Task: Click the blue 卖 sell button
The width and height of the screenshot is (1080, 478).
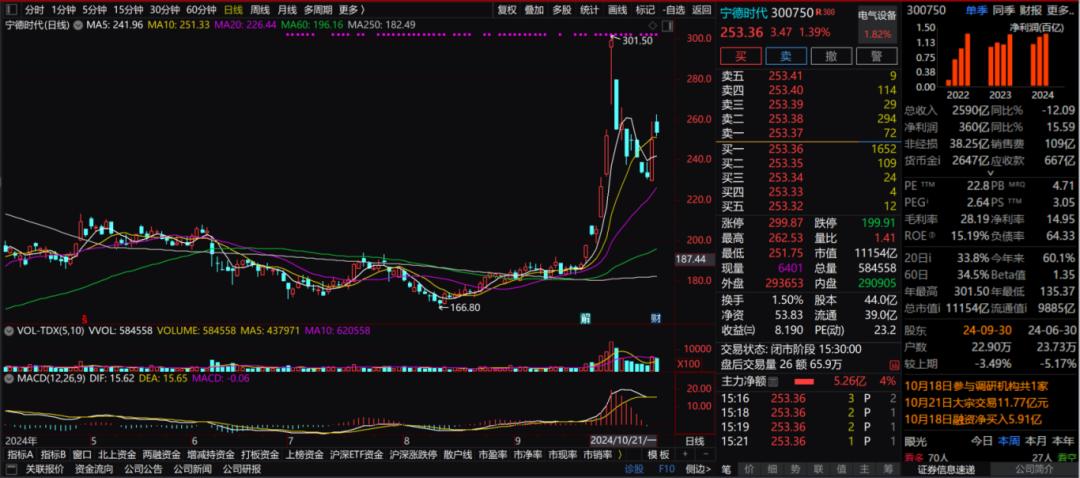Action: (x=786, y=57)
